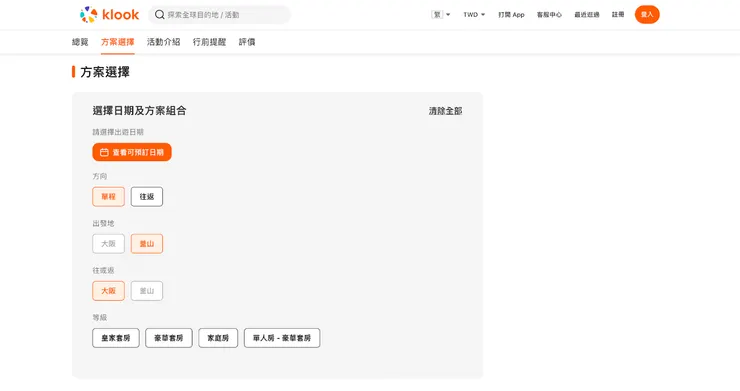The height and width of the screenshot is (391, 740).
Task: Pick the 家庭房 class option
Action: pyautogui.click(x=218, y=338)
